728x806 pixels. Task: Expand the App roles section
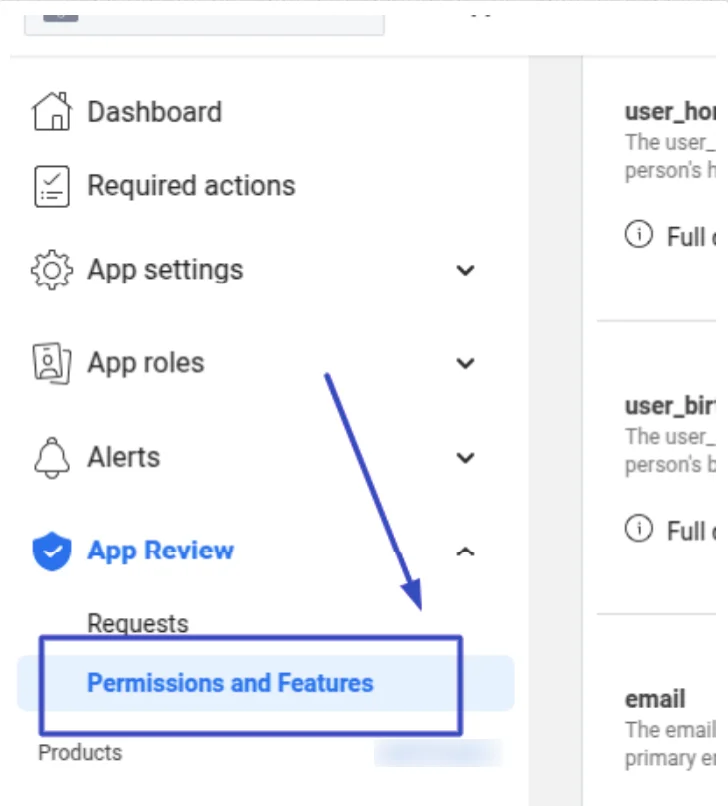coord(465,363)
